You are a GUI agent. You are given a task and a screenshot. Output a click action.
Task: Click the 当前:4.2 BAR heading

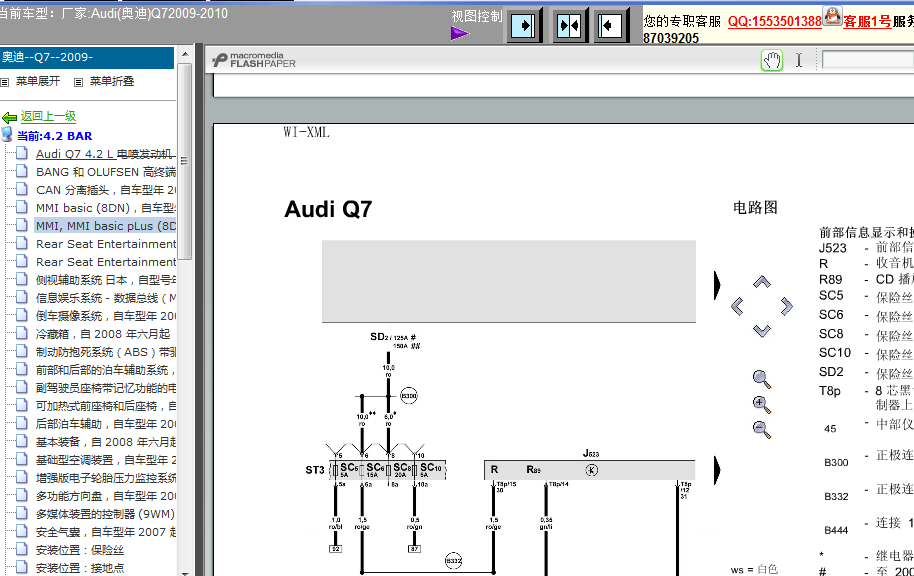54,136
